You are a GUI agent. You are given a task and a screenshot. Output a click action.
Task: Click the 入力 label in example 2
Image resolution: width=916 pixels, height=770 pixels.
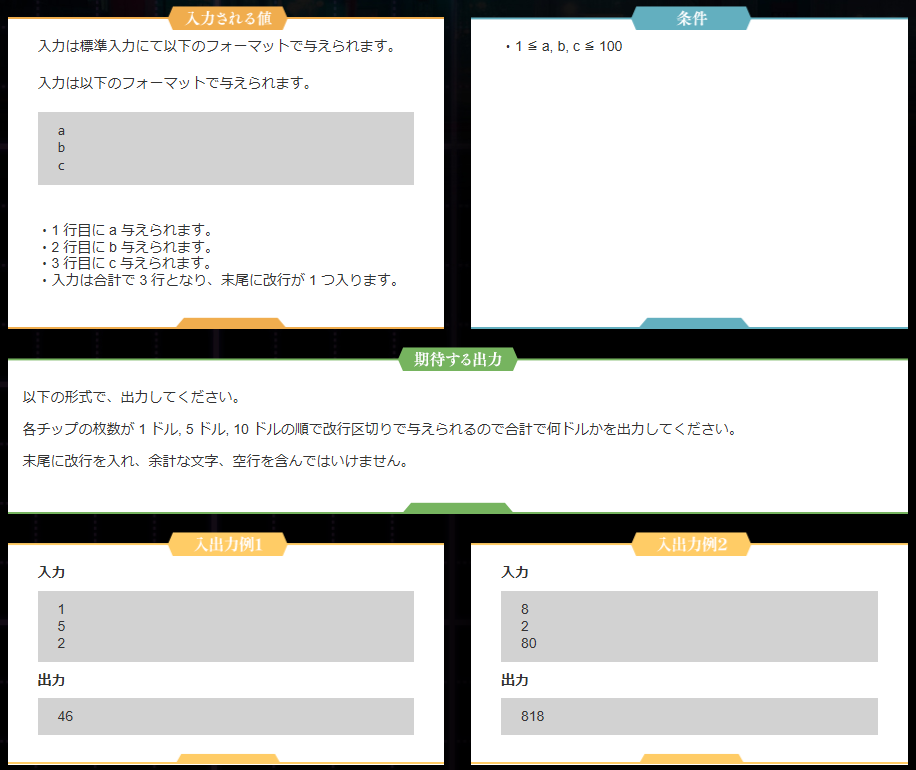515,572
